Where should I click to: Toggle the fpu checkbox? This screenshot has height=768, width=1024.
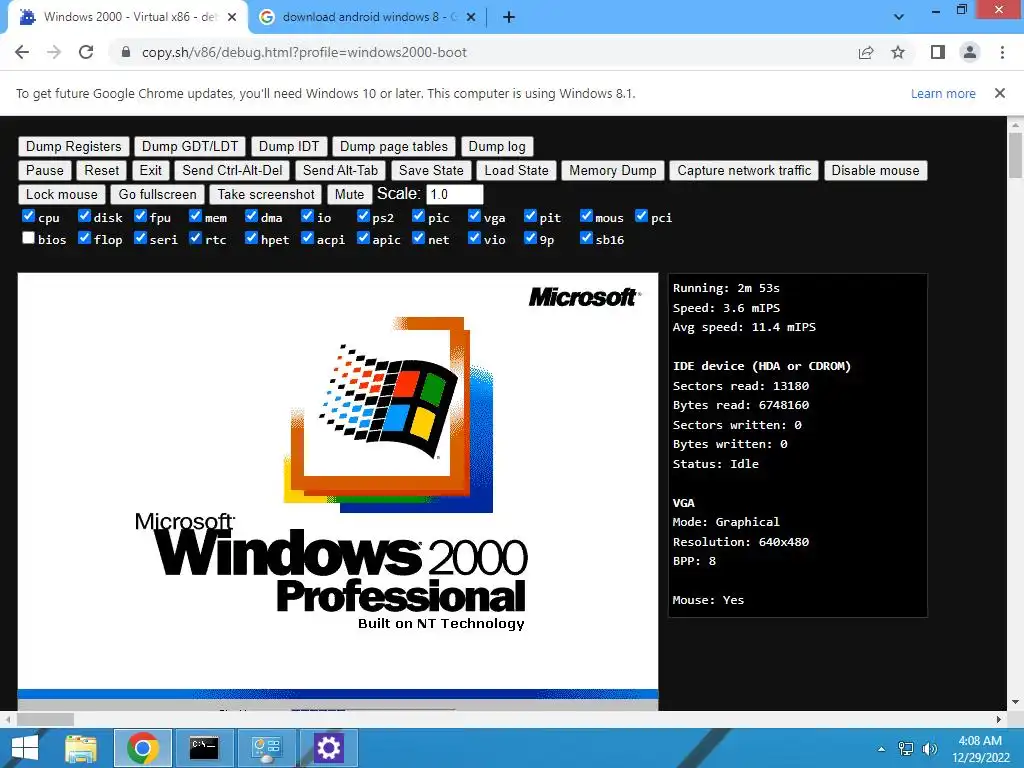pos(140,216)
